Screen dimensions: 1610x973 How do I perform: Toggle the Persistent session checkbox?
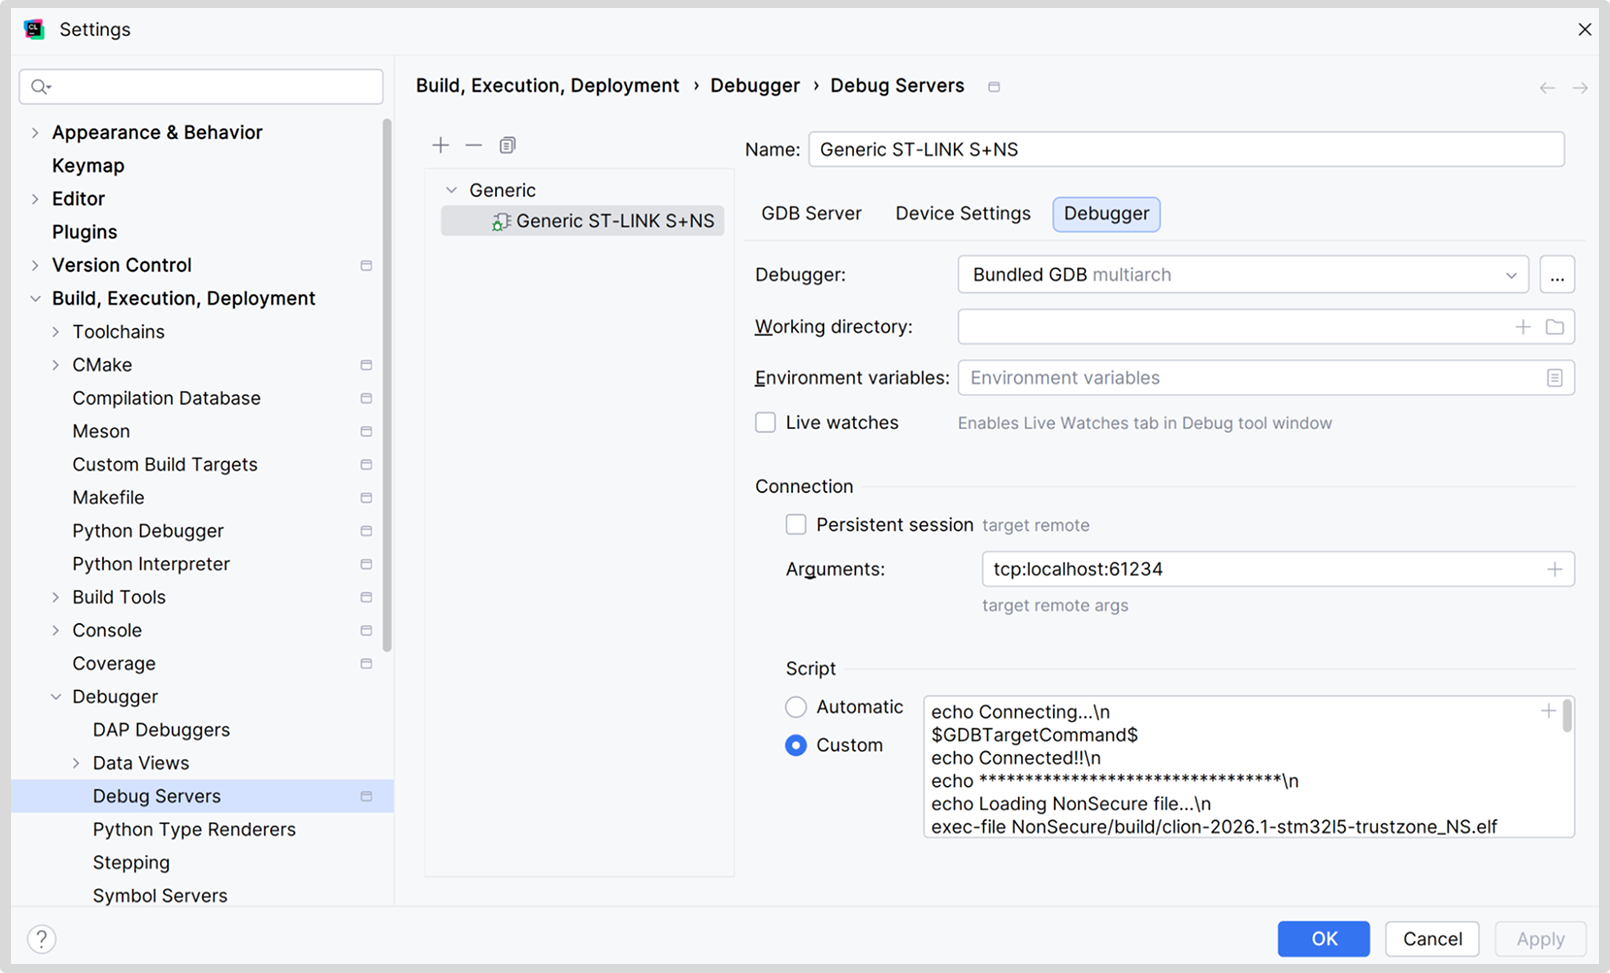tap(796, 525)
